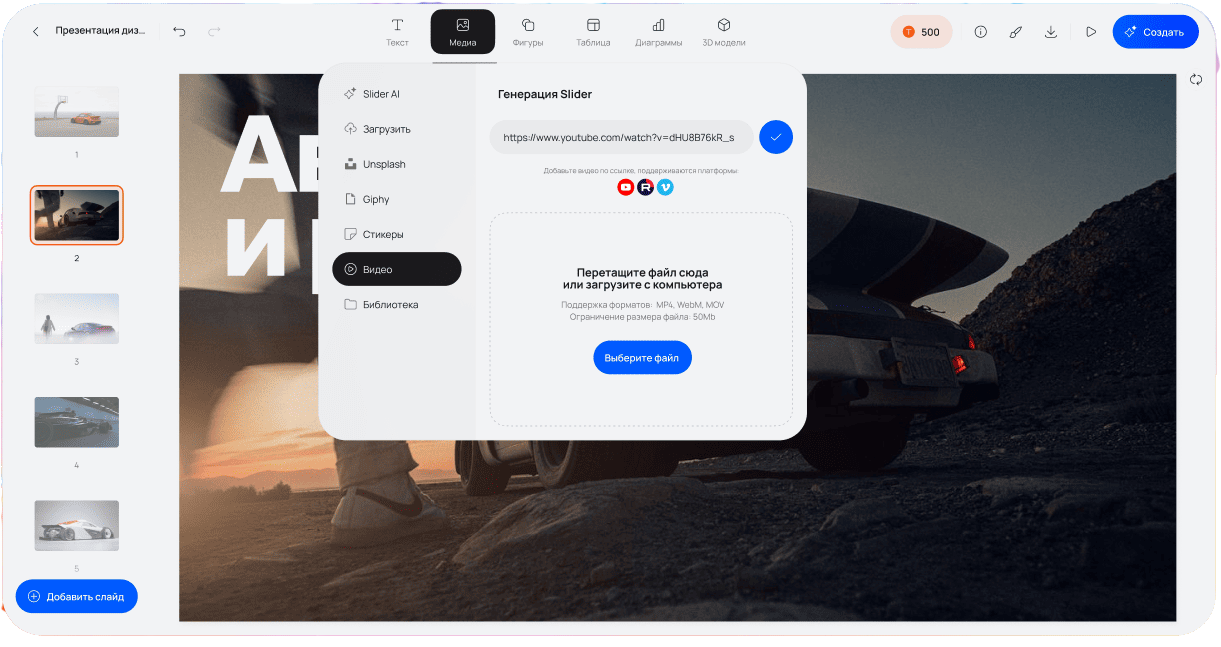Select the brush style icon
This screenshot has width=1221, height=647.
coord(1015,32)
